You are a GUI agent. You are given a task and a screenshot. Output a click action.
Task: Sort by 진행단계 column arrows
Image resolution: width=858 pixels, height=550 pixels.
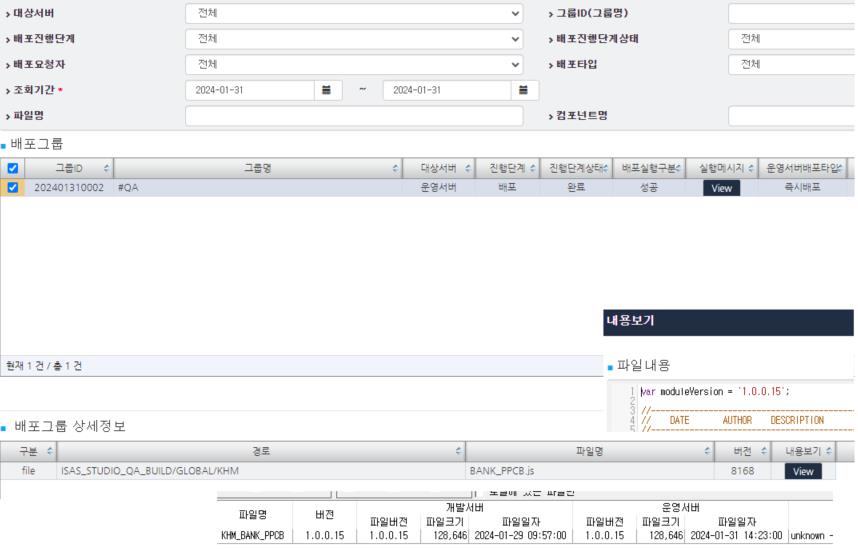(532, 169)
